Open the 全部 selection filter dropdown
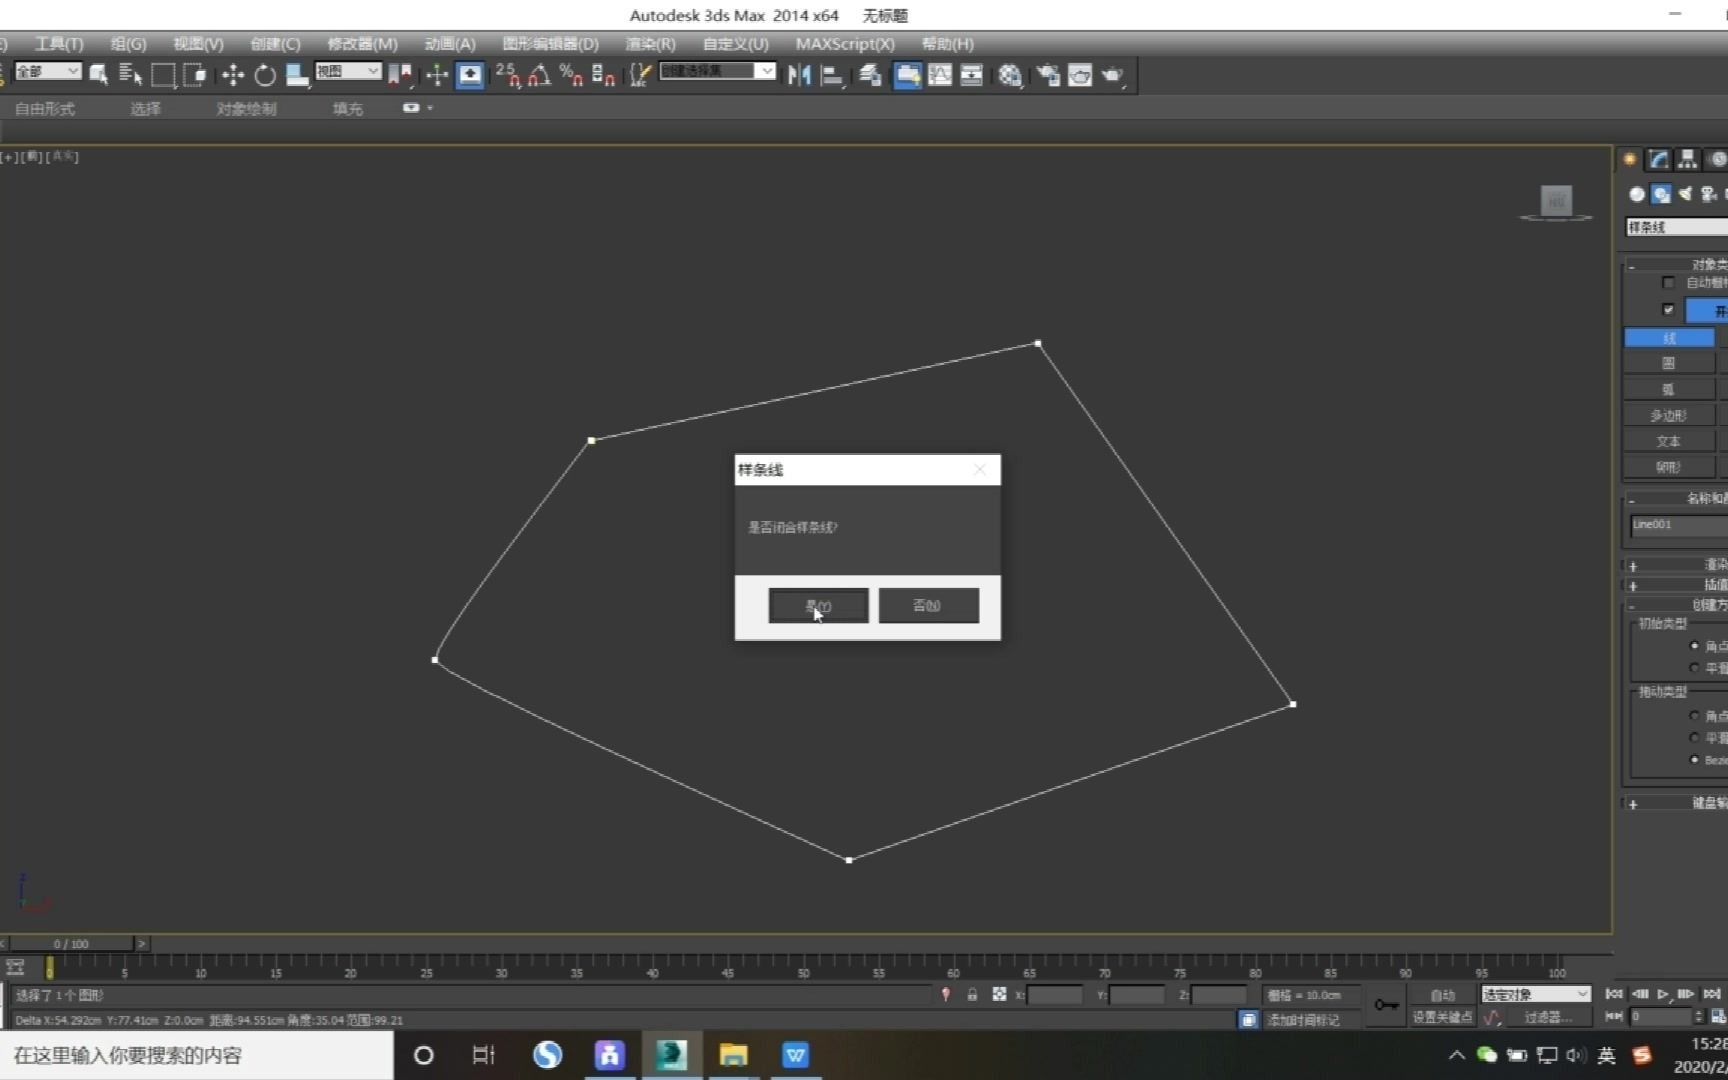This screenshot has height=1080, width=1728. (47, 71)
